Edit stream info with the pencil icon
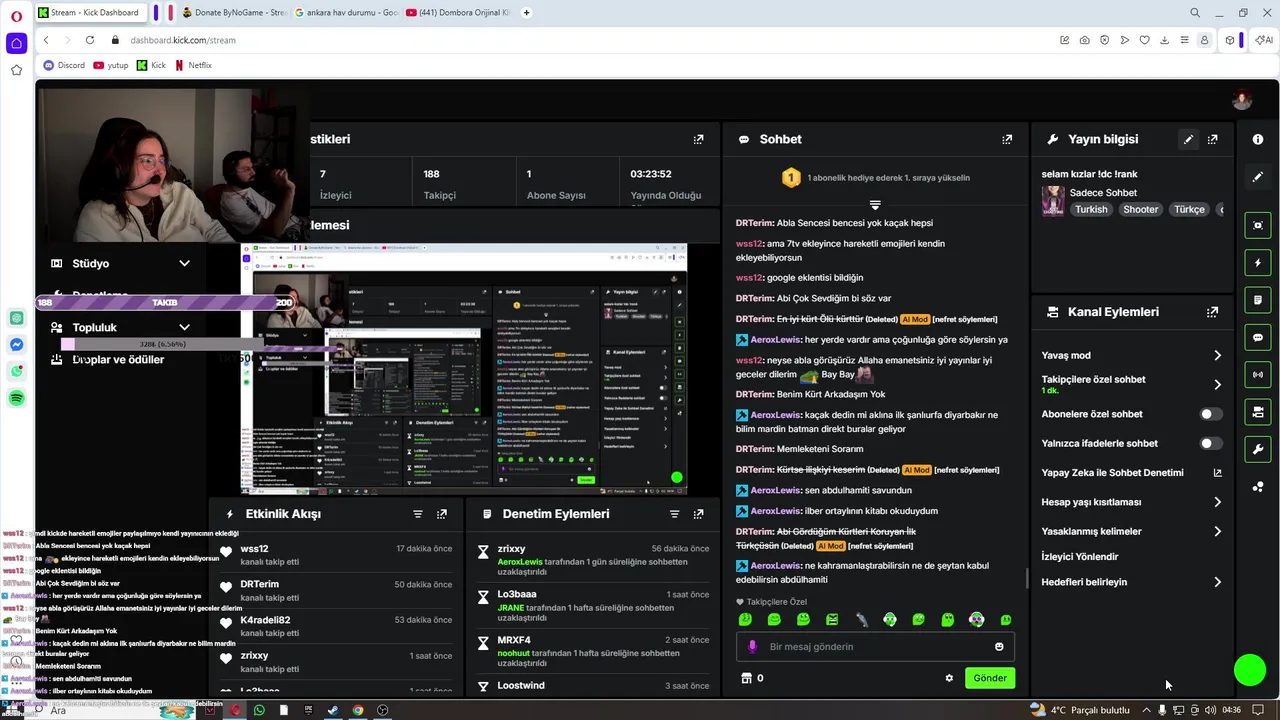Viewport: 1280px width, 720px height. click(x=1188, y=140)
